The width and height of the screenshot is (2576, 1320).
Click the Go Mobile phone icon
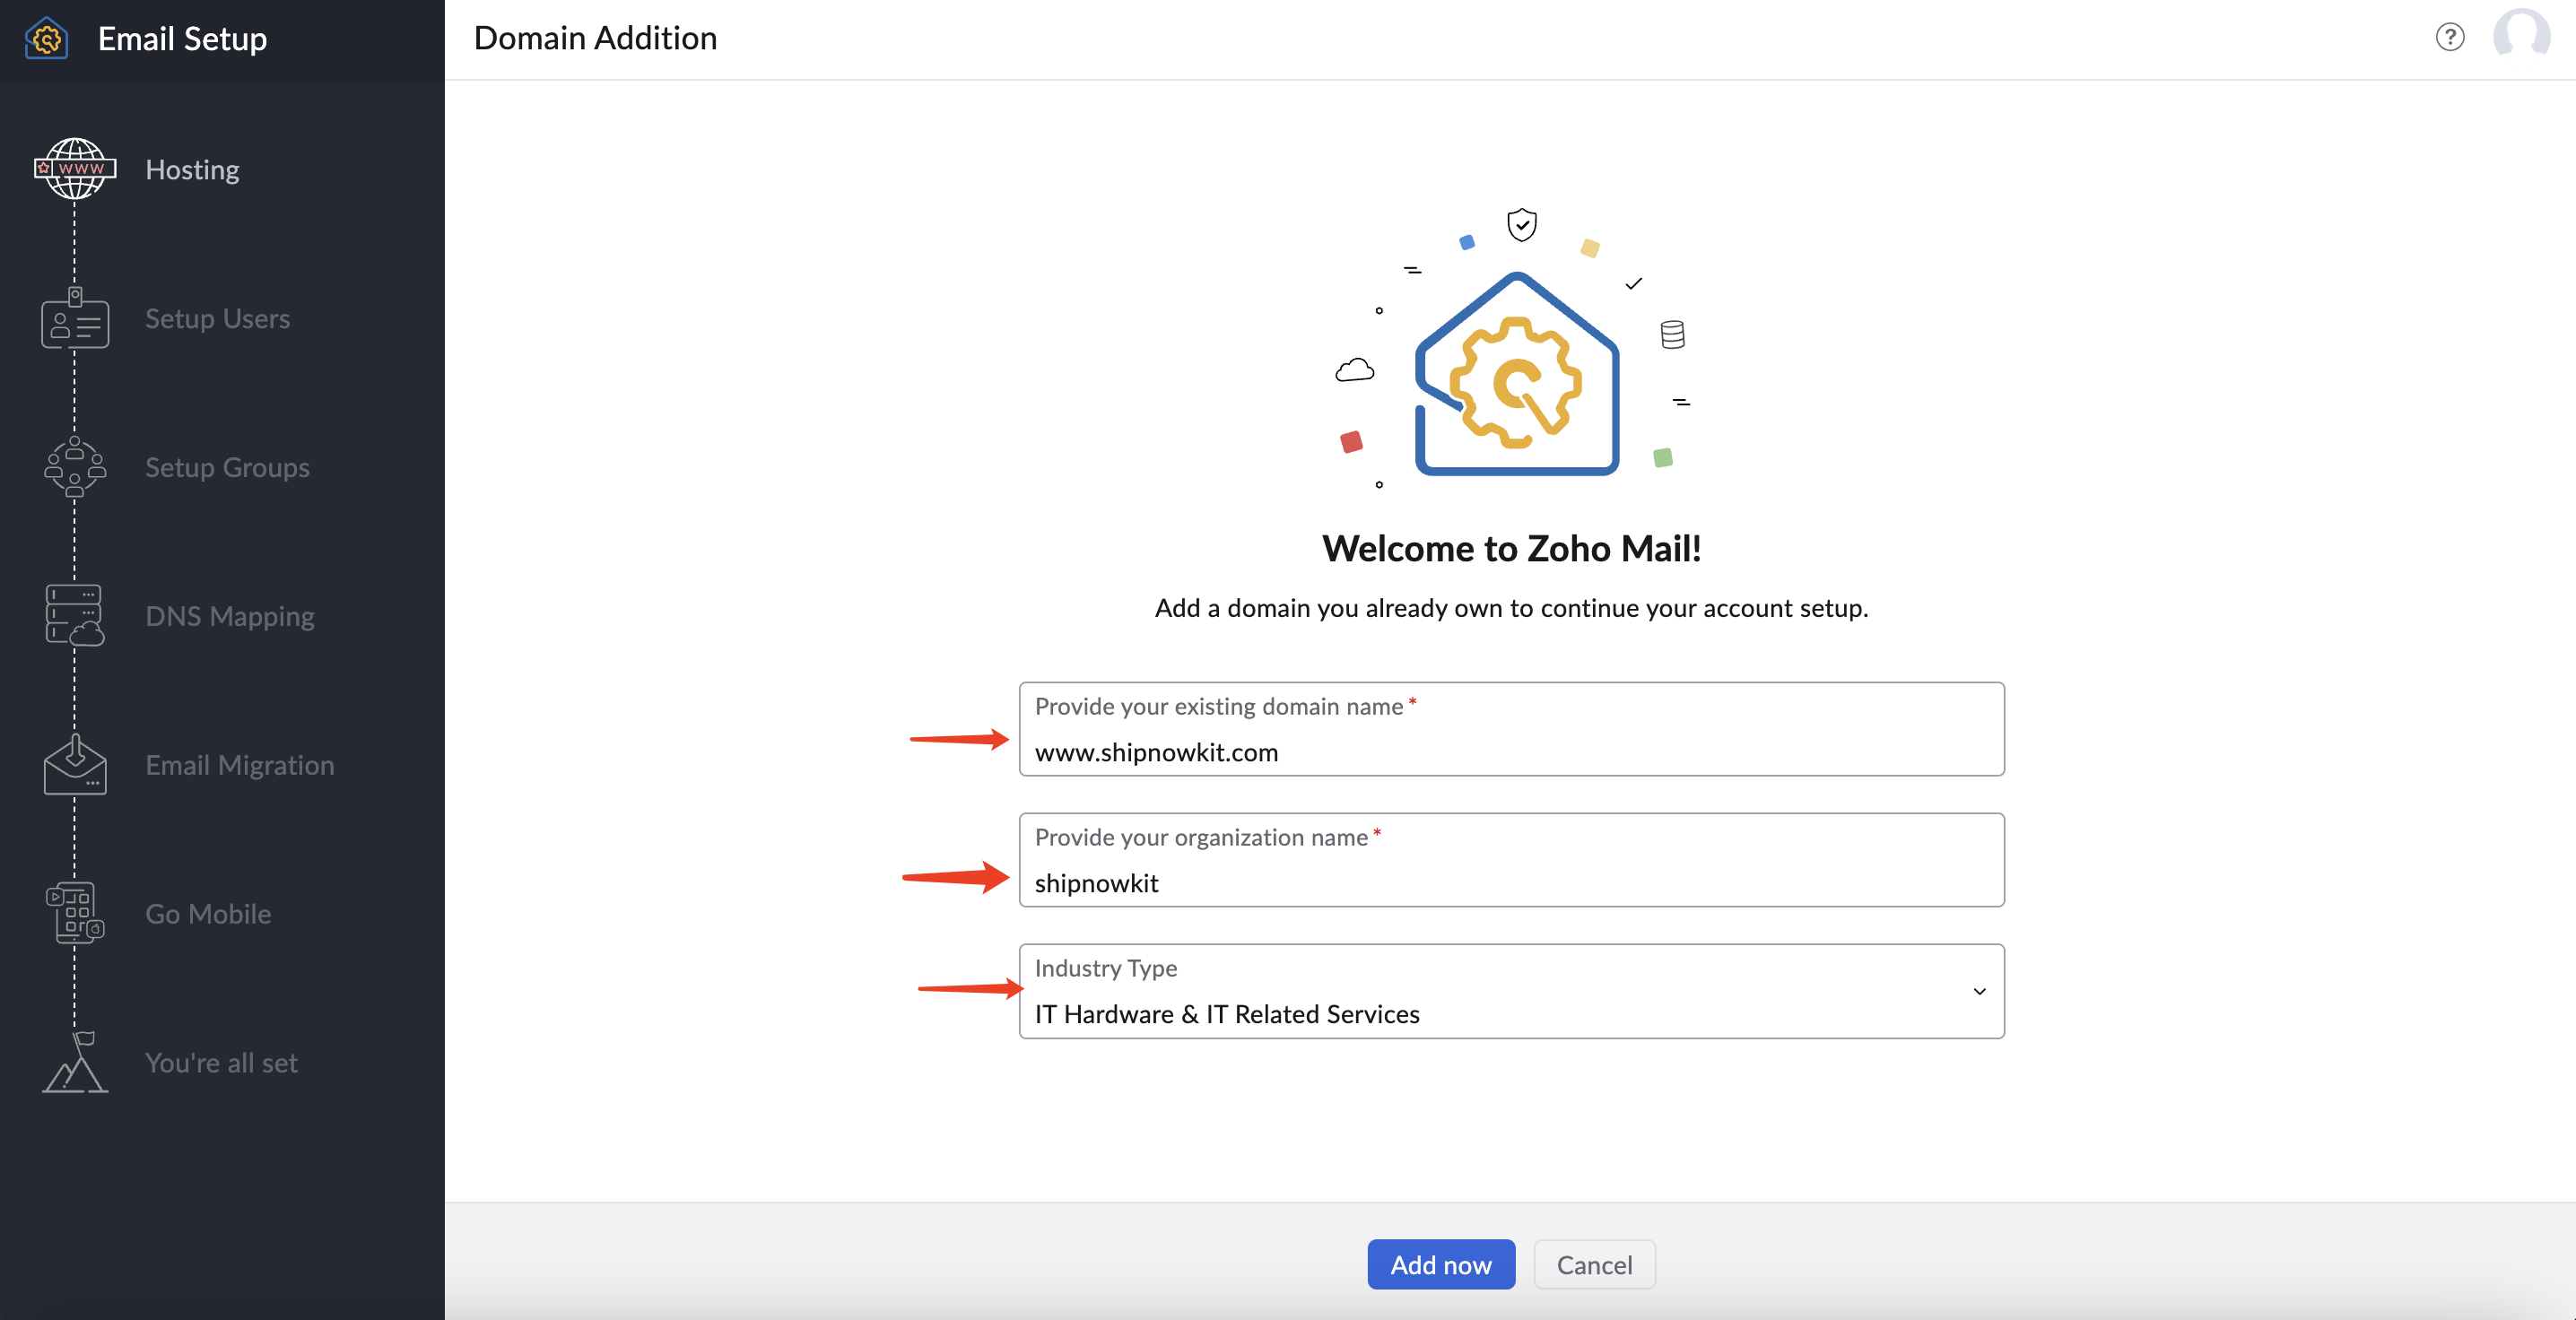75,913
